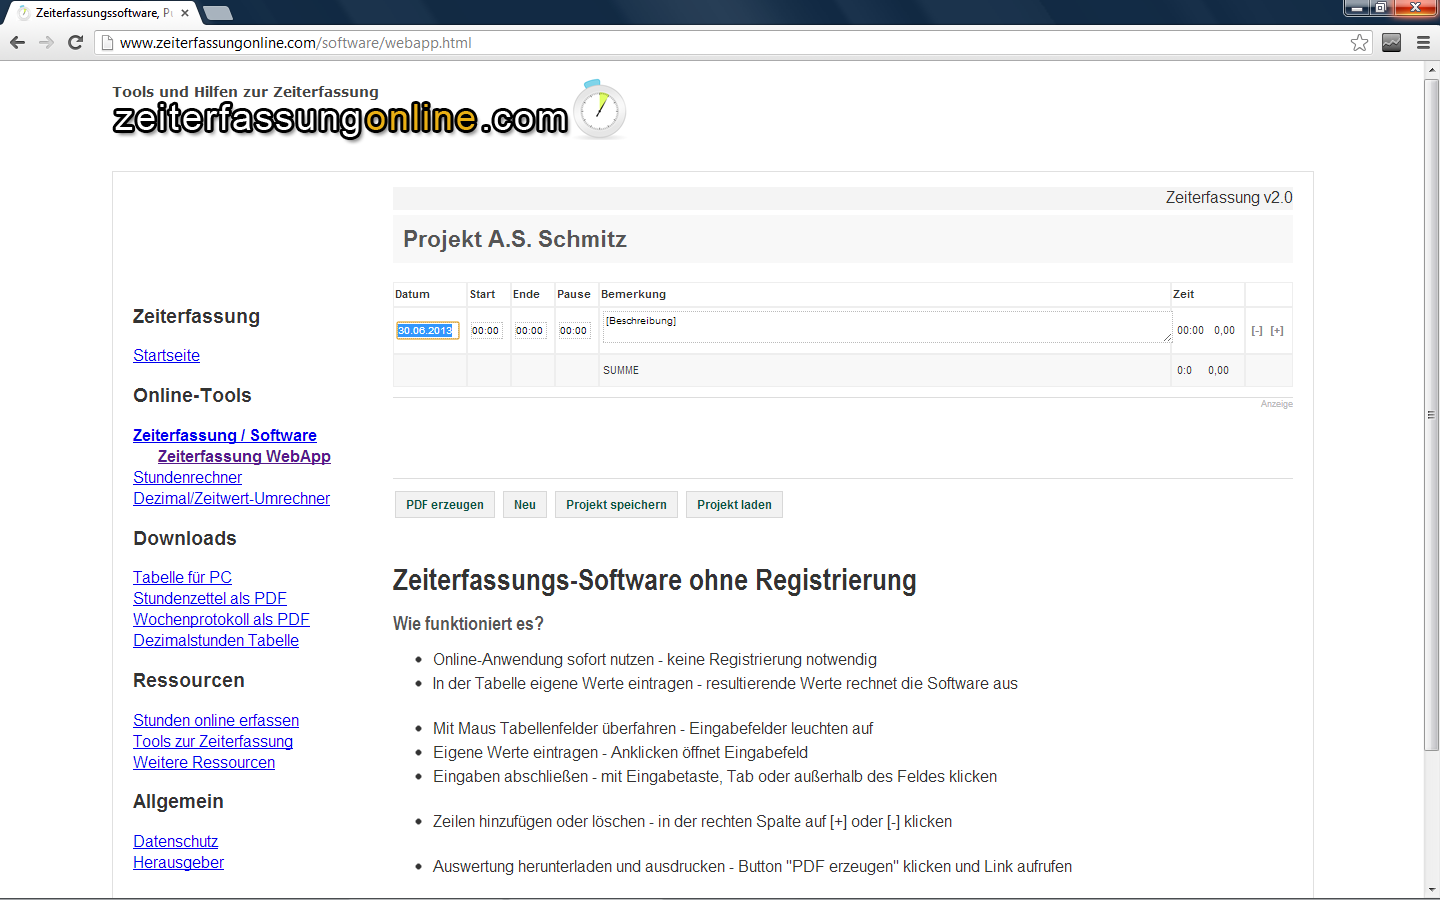Click the Datum field showing 30.06.2013
This screenshot has width=1440, height=900.
tap(427, 331)
